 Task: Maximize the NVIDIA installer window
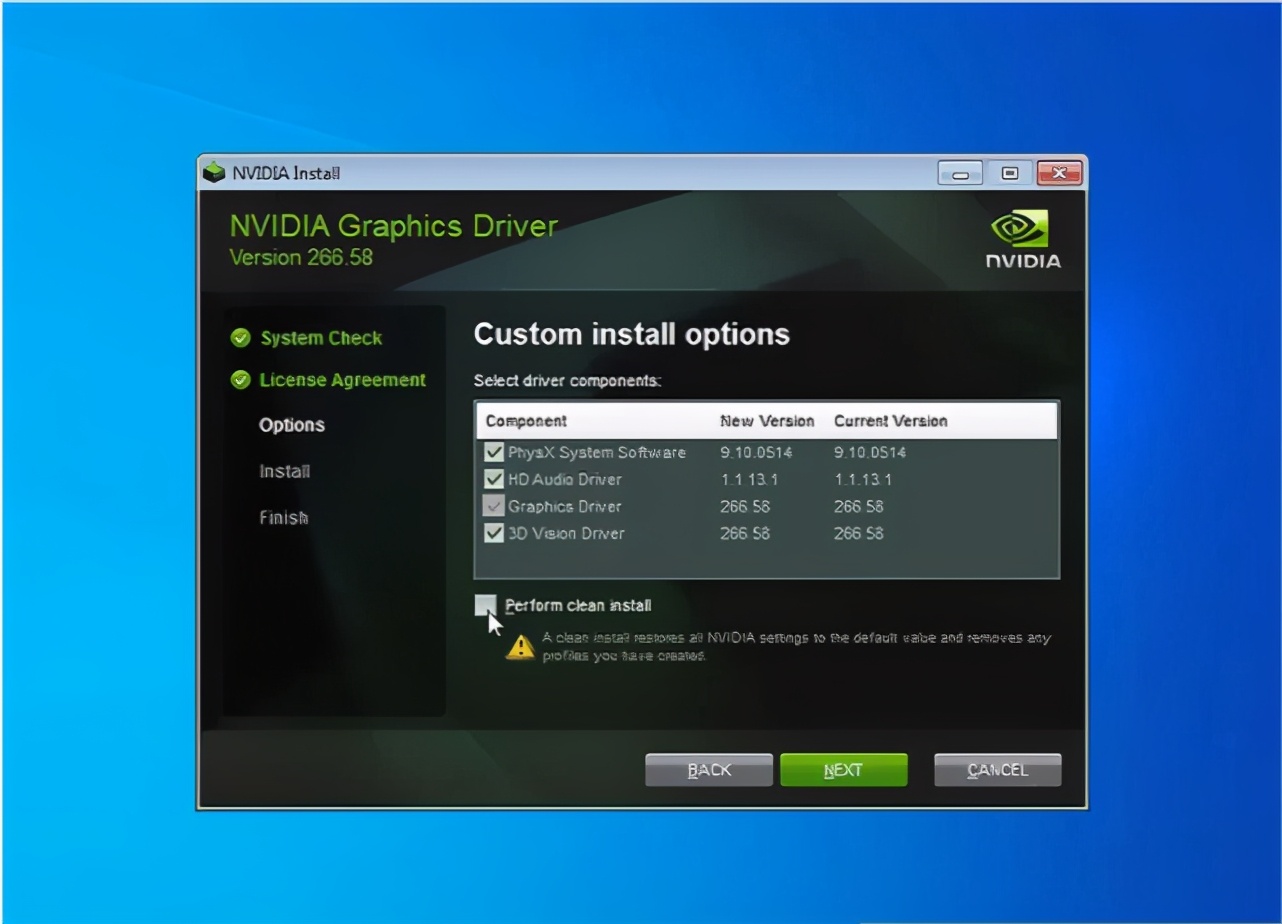(x=1010, y=173)
